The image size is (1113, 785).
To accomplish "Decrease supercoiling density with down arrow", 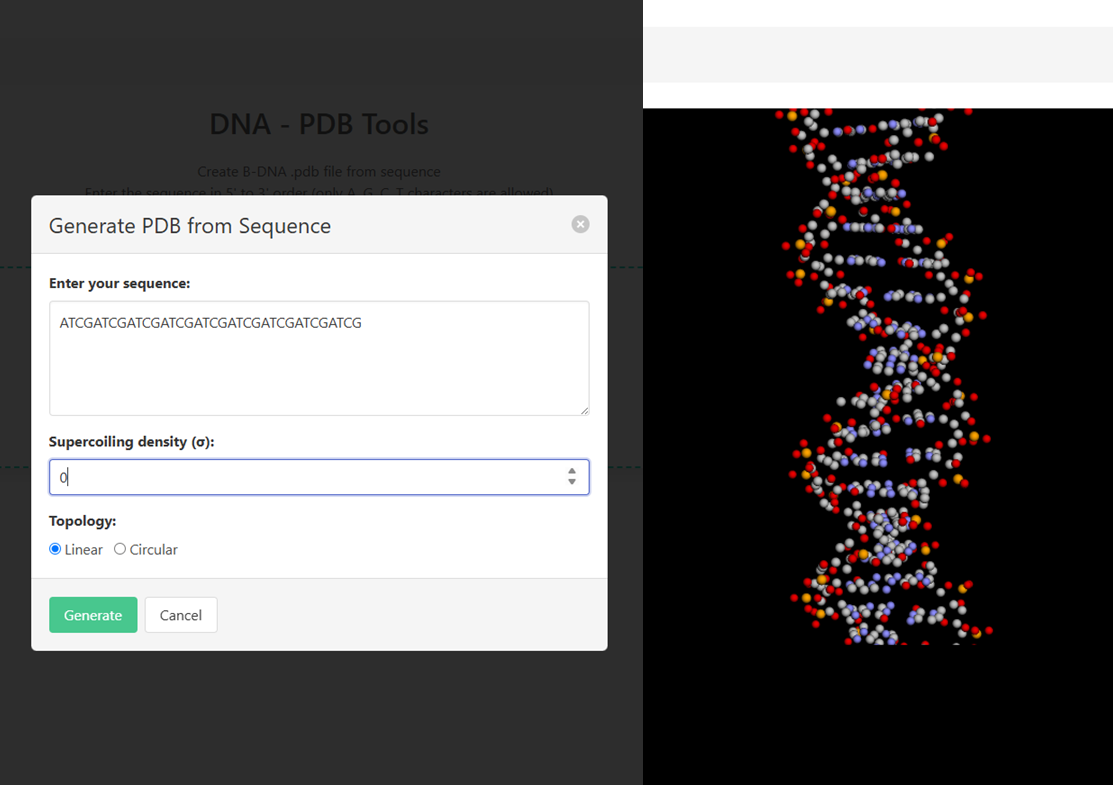I will [572, 483].
